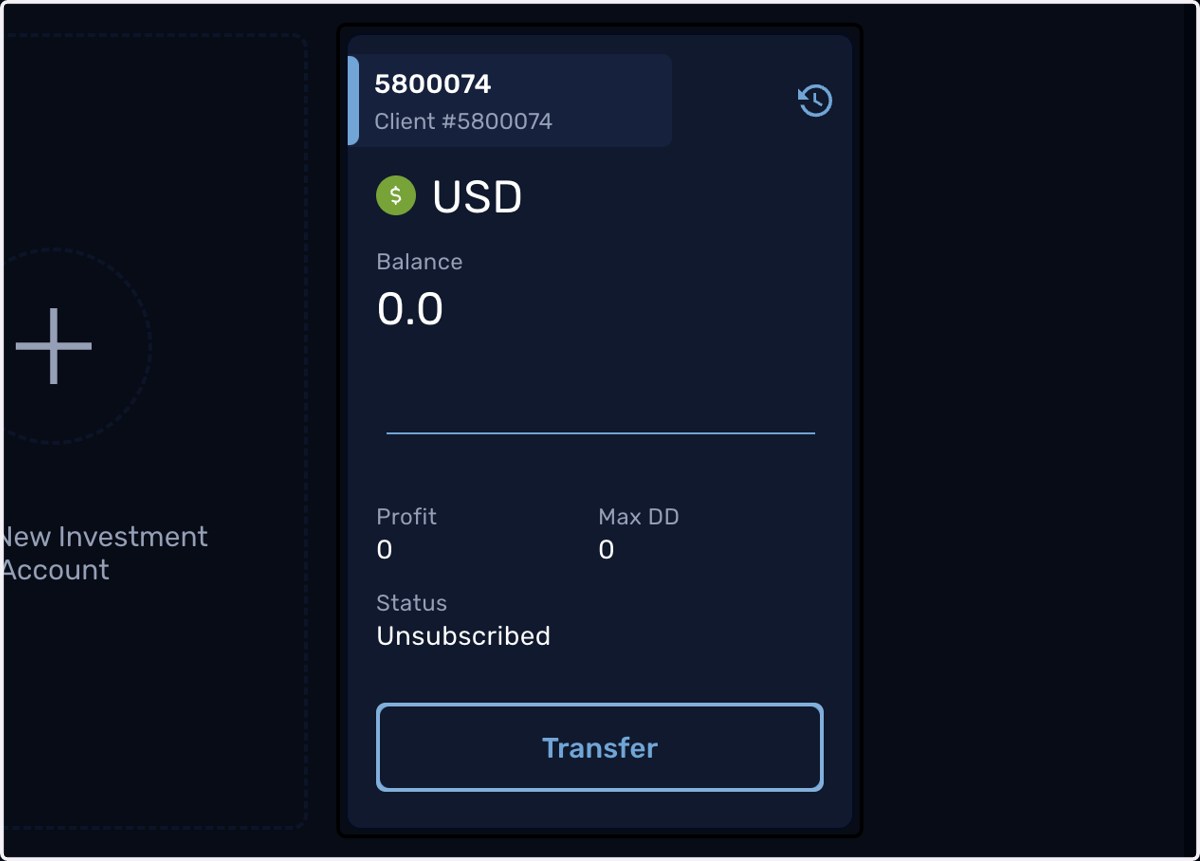The width and height of the screenshot is (1200, 861).
Task: Click the Status label
Action: point(411,603)
